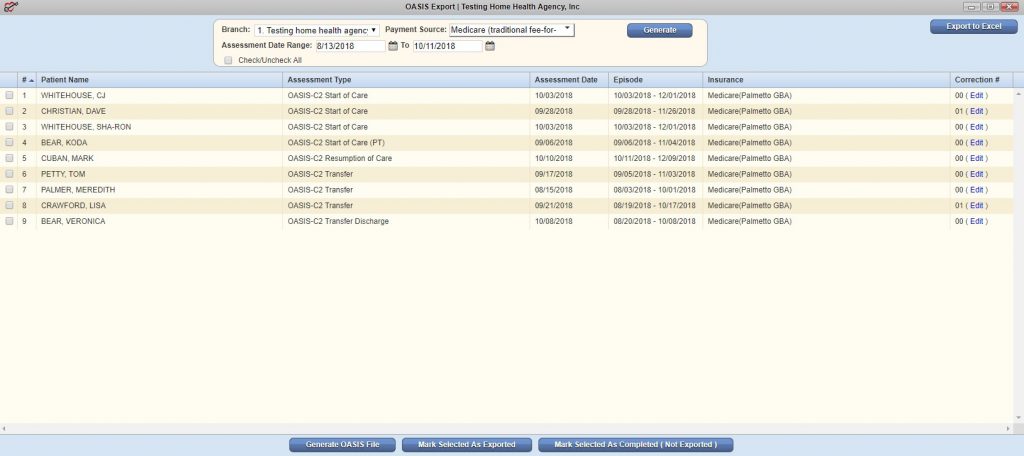Select checkbox for WHITEHOUSE, CJ row
The height and width of the screenshot is (456, 1024).
click(x=10, y=95)
